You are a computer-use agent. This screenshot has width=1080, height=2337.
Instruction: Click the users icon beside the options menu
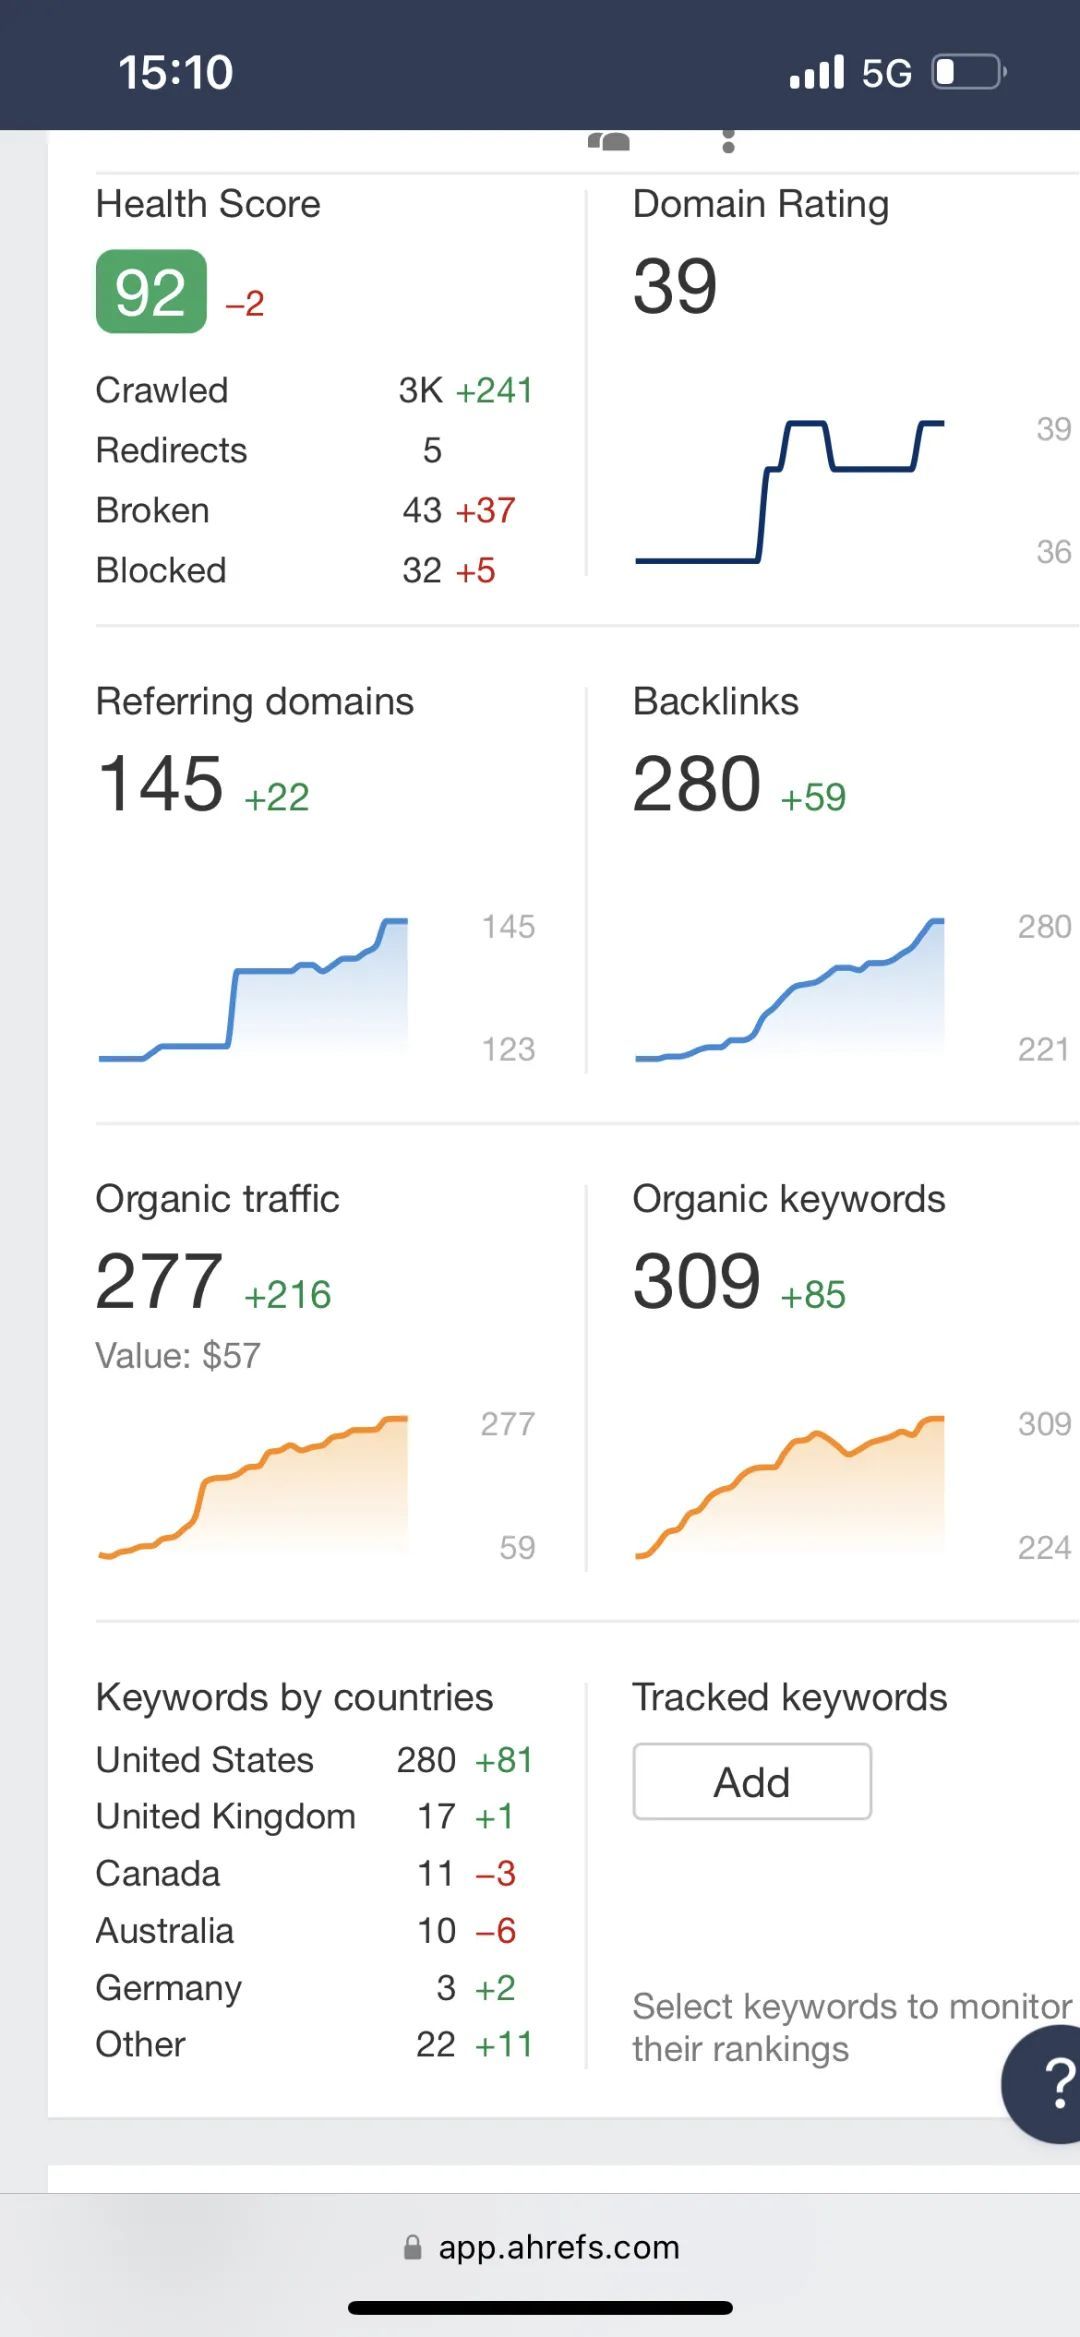[x=609, y=142]
